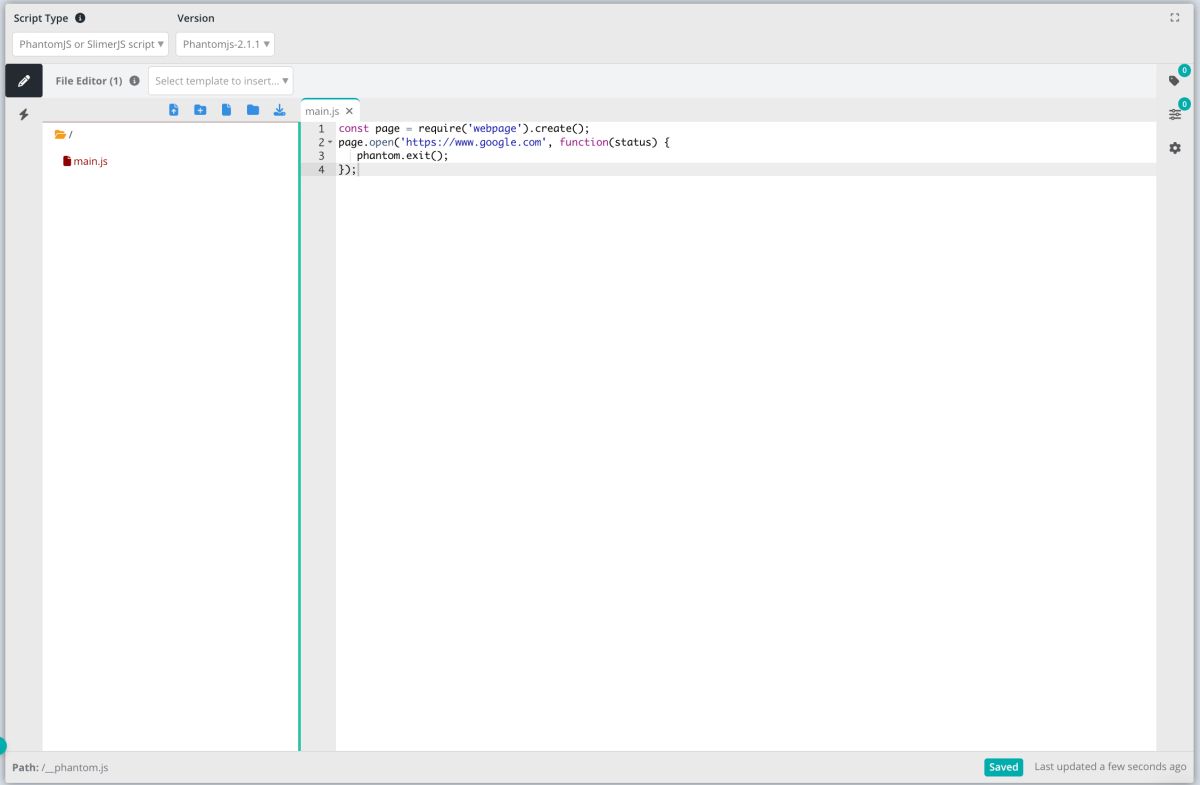Open the Script Type dropdown
Image resolution: width=1200 pixels, height=785 pixels.
(91, 44)
